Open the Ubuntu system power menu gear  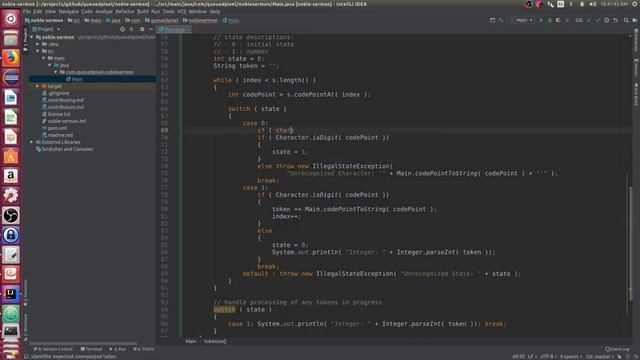coord(634,4)
